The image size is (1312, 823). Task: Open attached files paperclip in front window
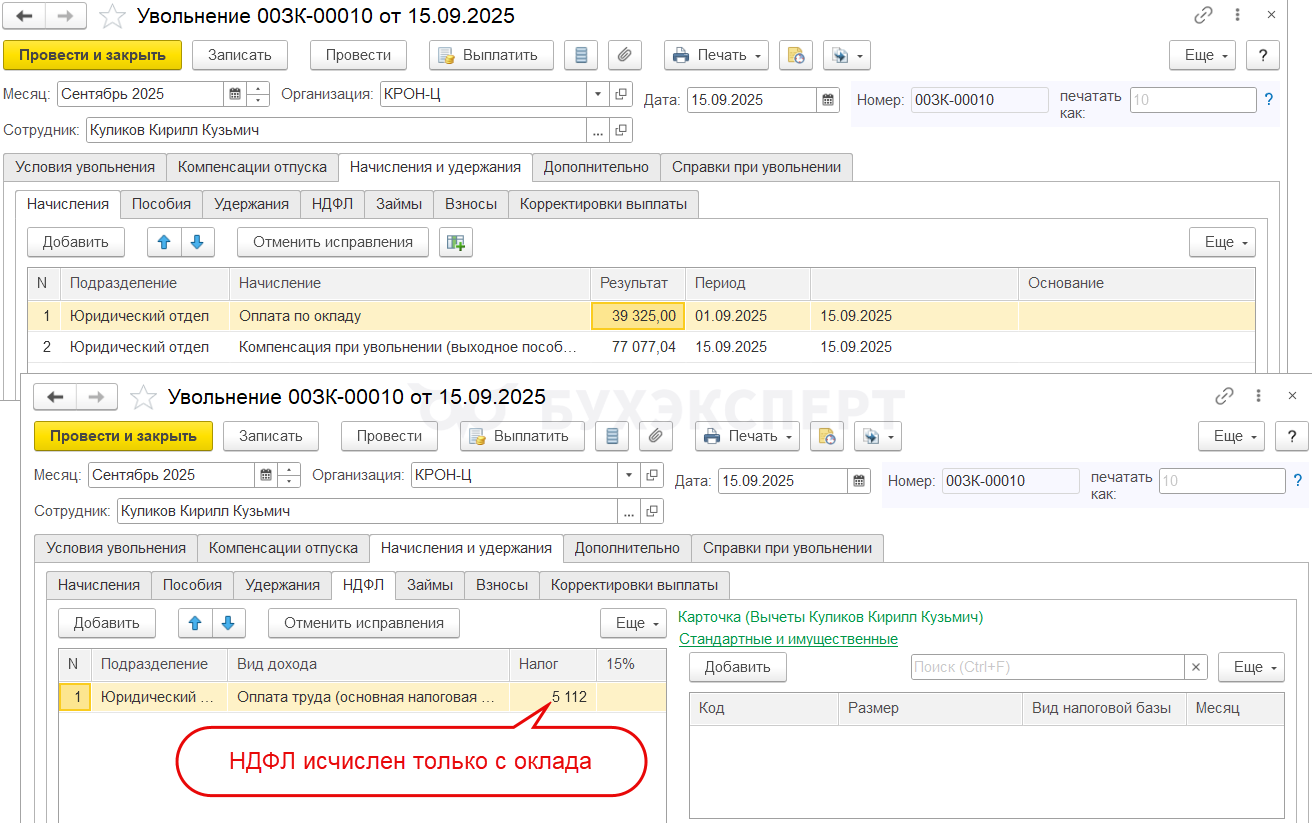click(x=655, y=436)
